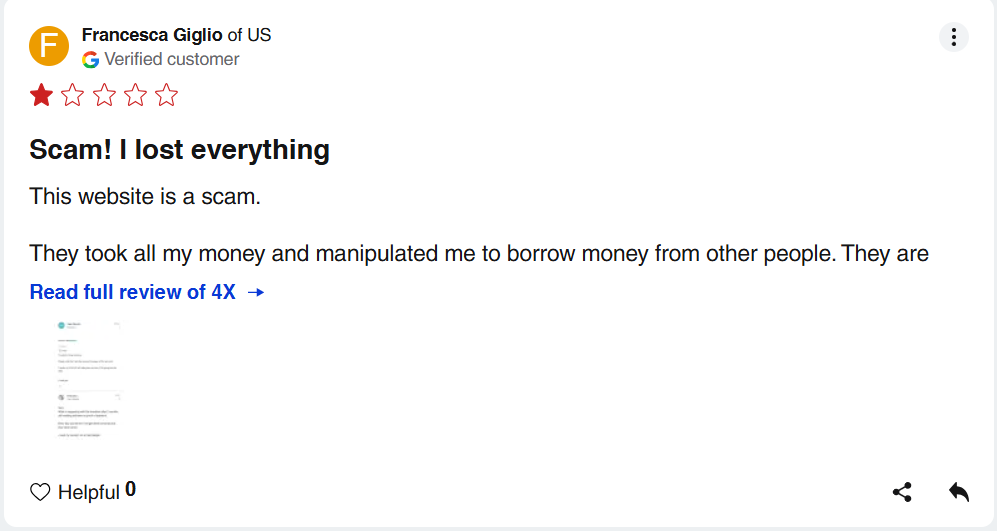Click the fourth empty rating star

point(135,95)
